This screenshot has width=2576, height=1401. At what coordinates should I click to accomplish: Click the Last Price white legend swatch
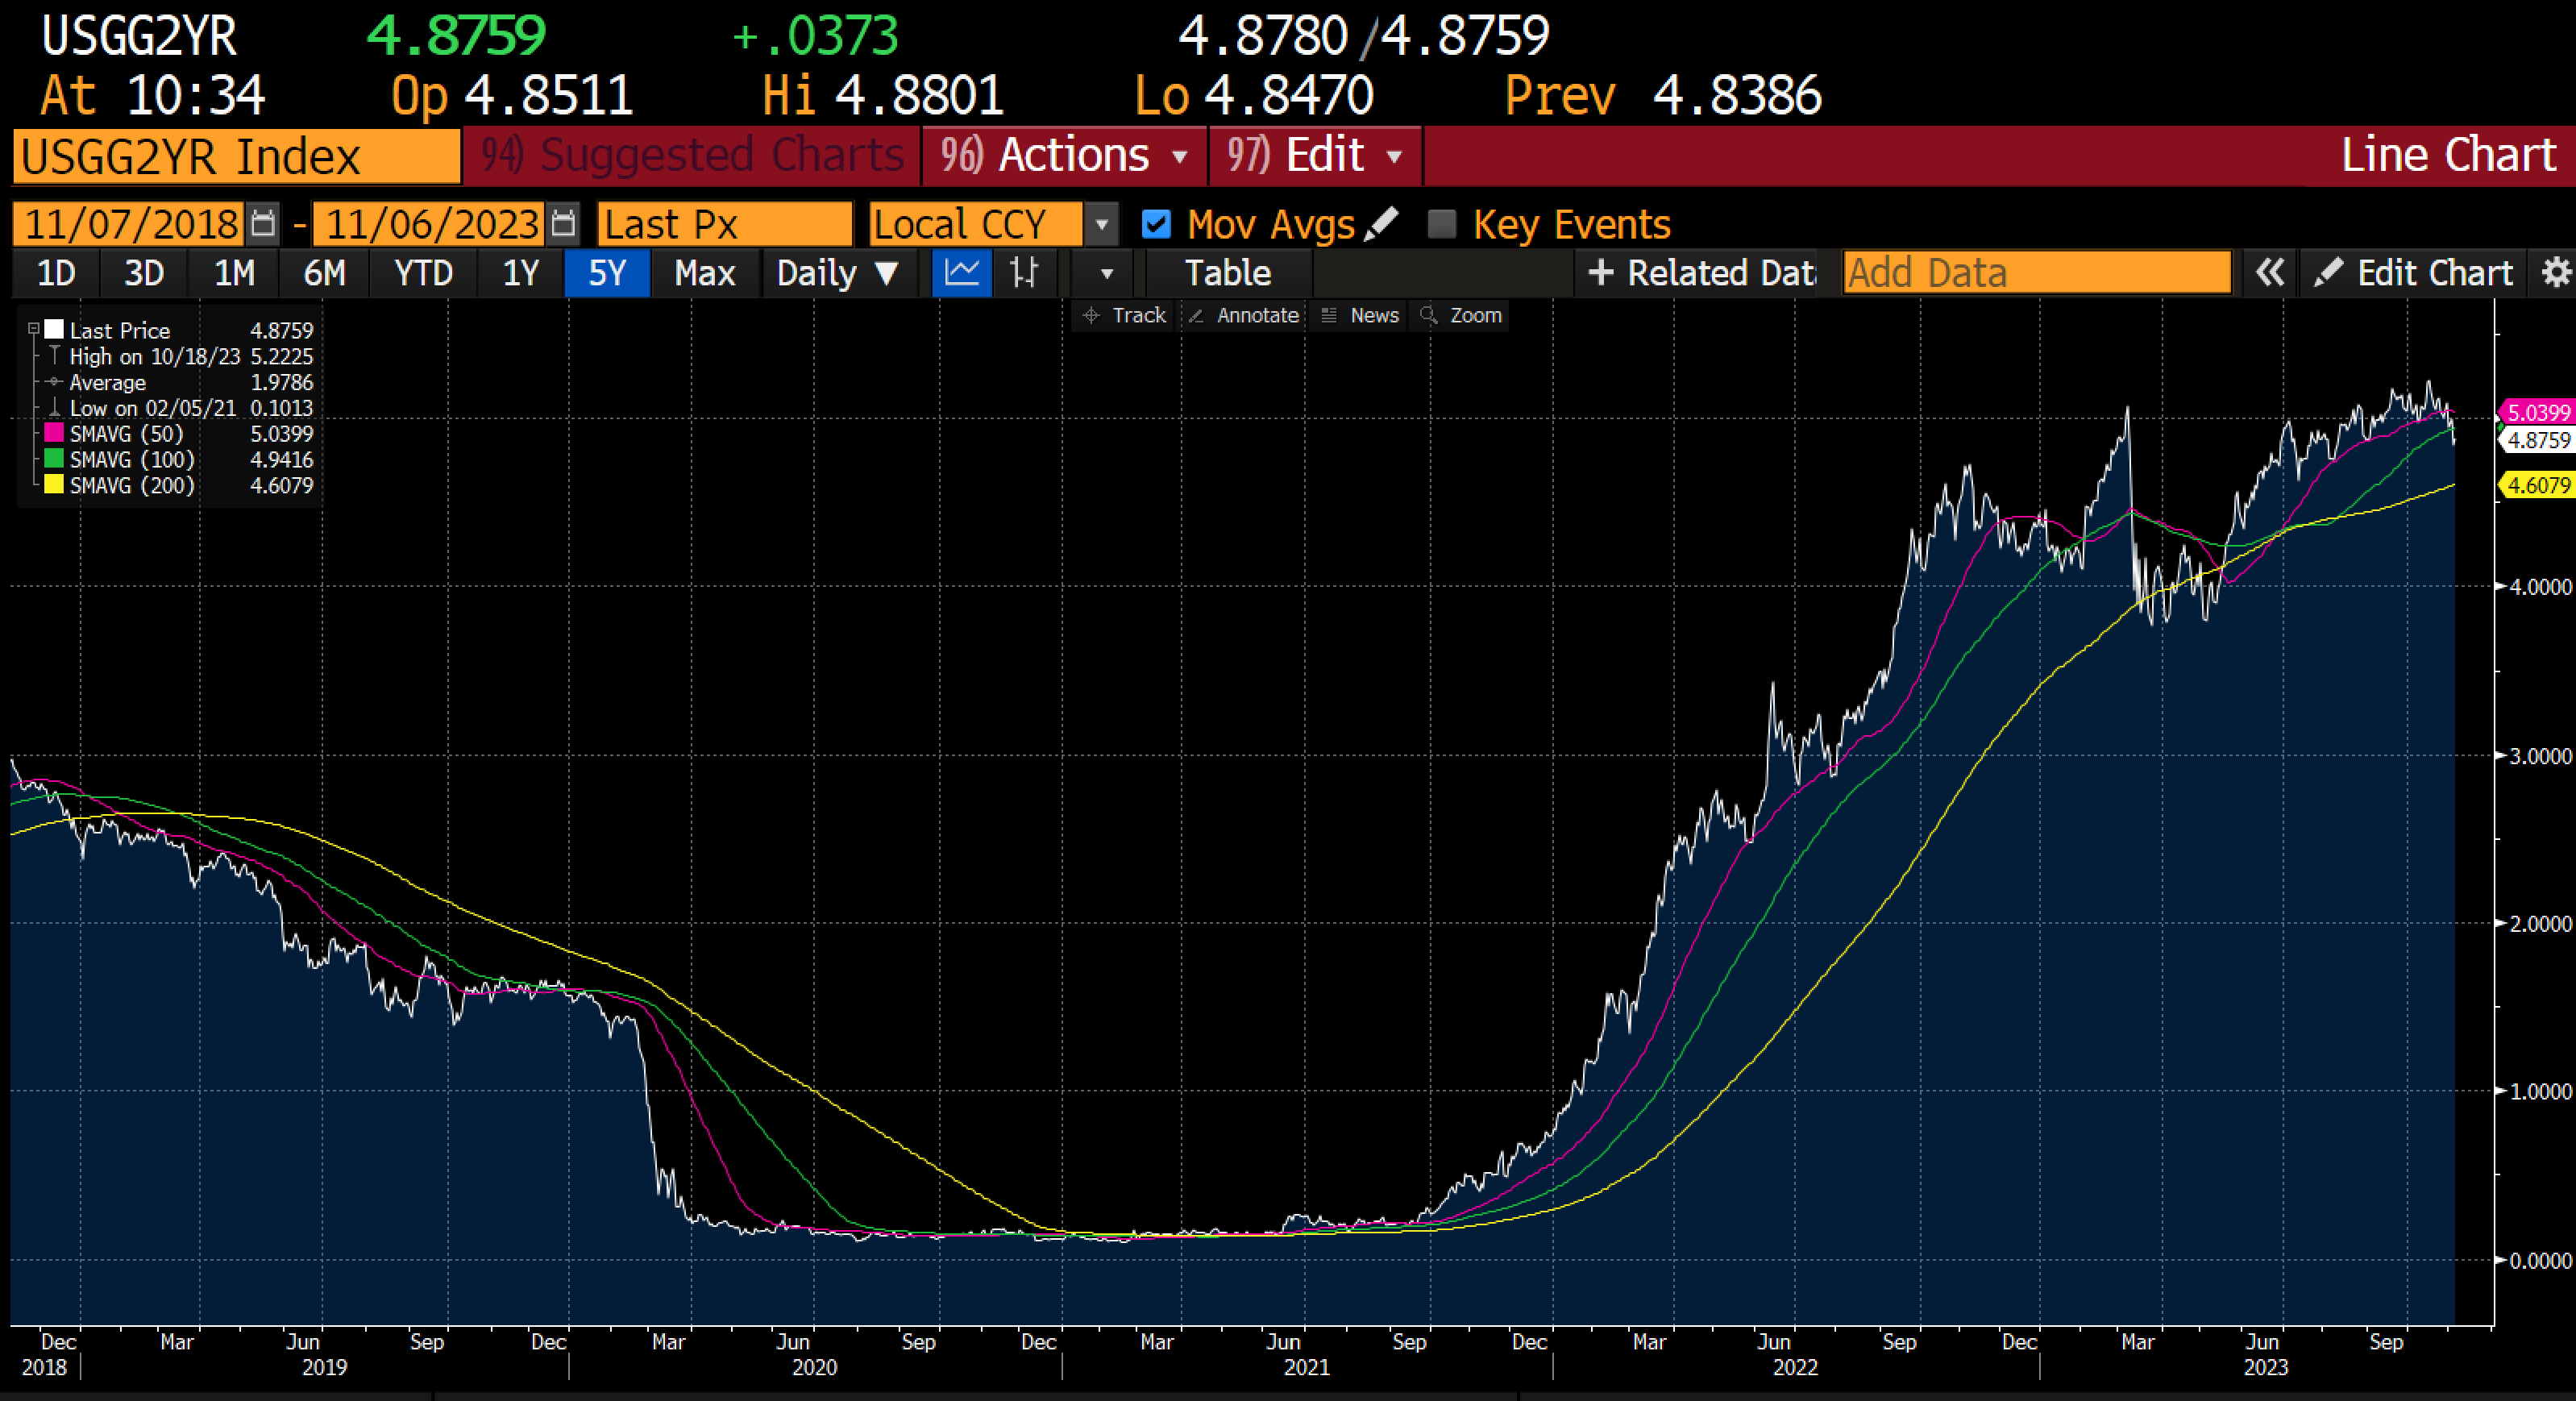pyautogui.click(x=54, y=329)
